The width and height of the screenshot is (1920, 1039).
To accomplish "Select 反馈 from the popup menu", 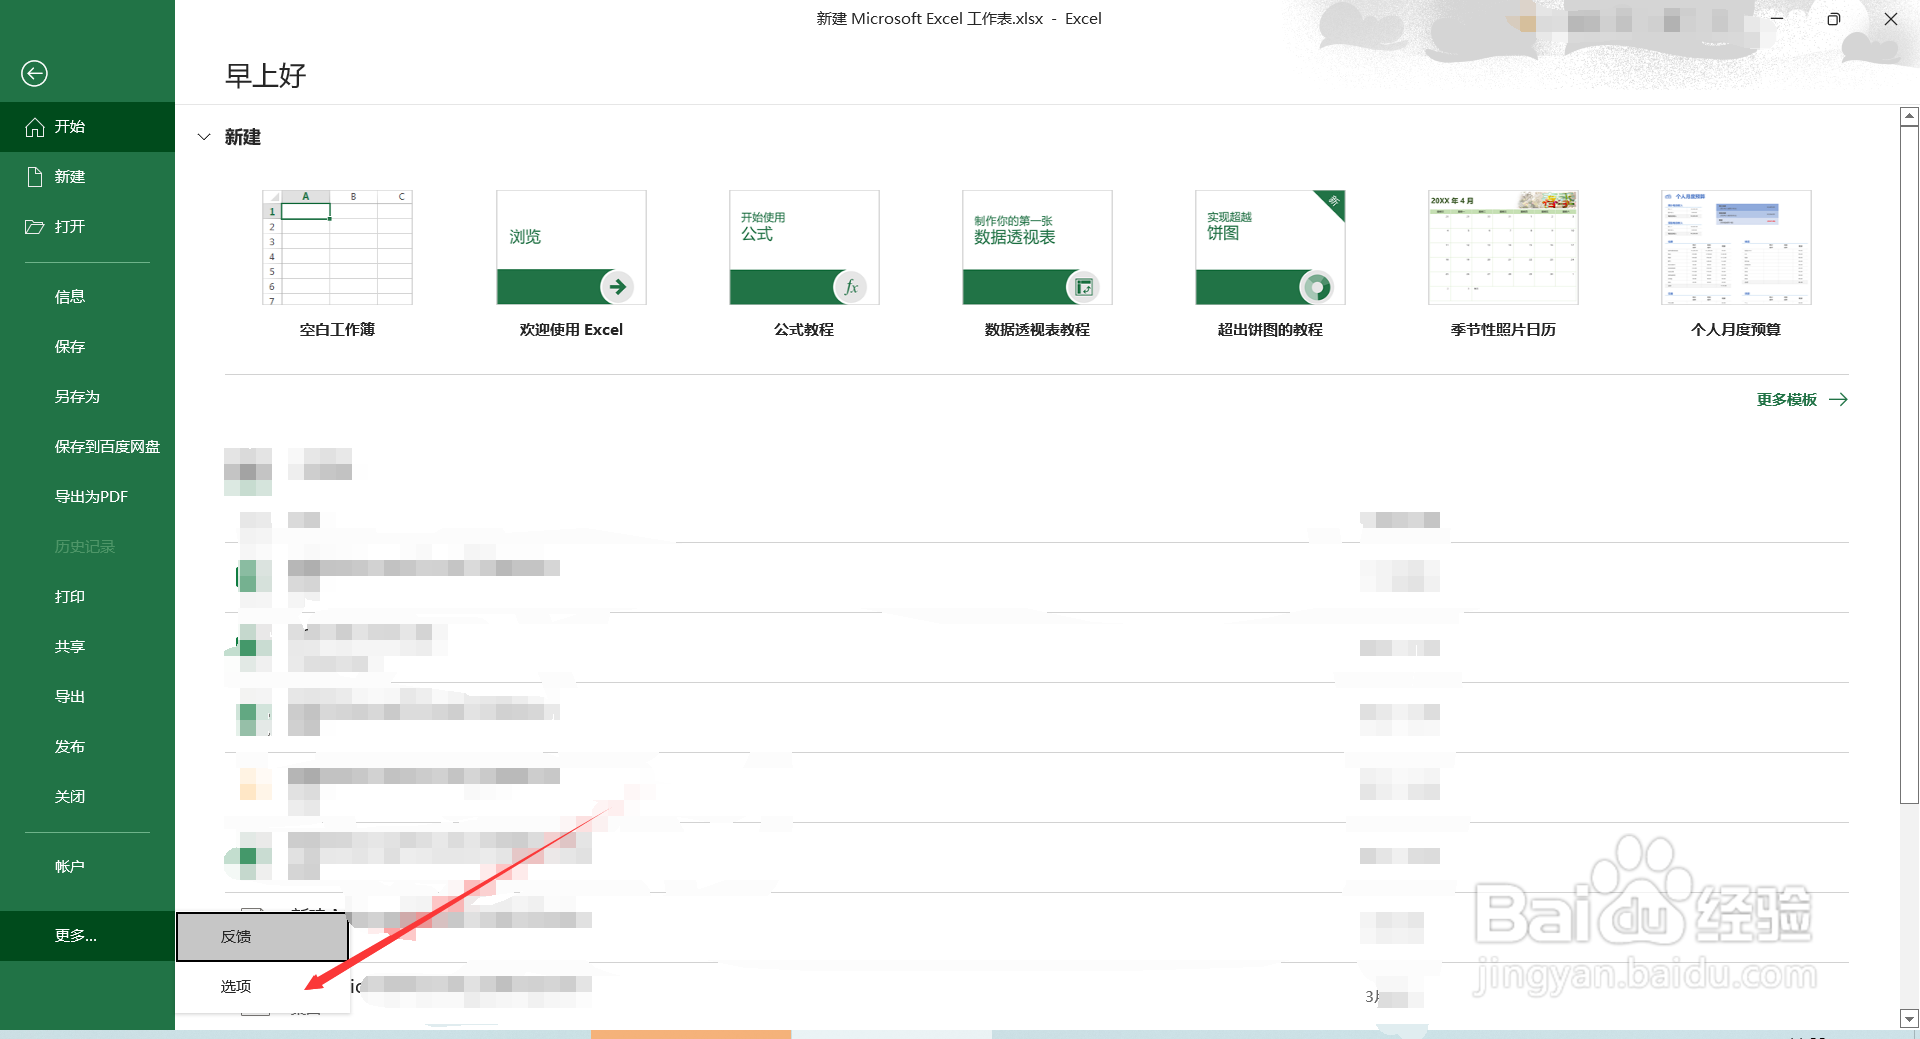I will (262, 937).
